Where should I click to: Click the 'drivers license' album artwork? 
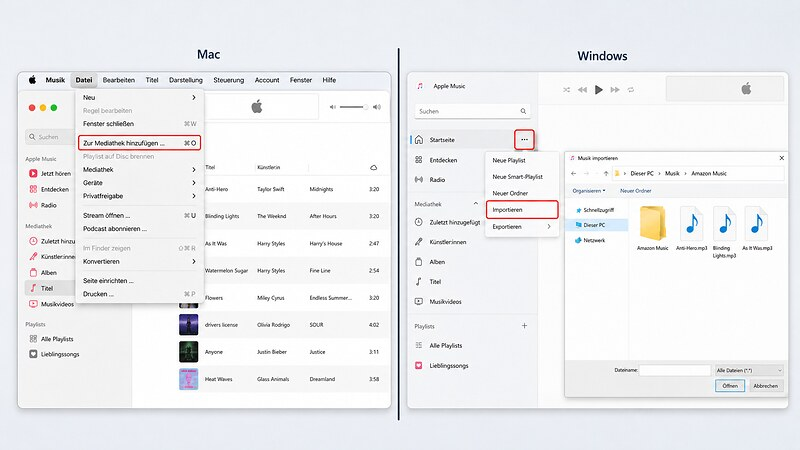188,324
